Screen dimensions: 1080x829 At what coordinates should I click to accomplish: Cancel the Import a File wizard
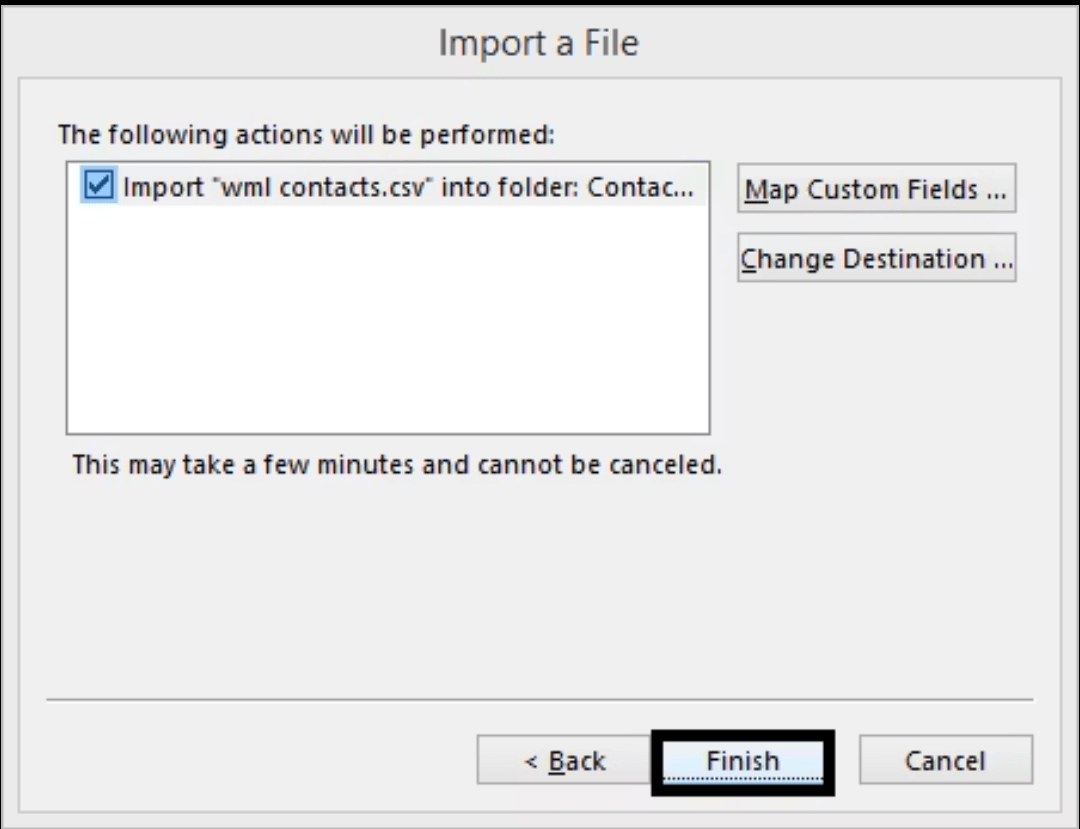click(946, 759)
